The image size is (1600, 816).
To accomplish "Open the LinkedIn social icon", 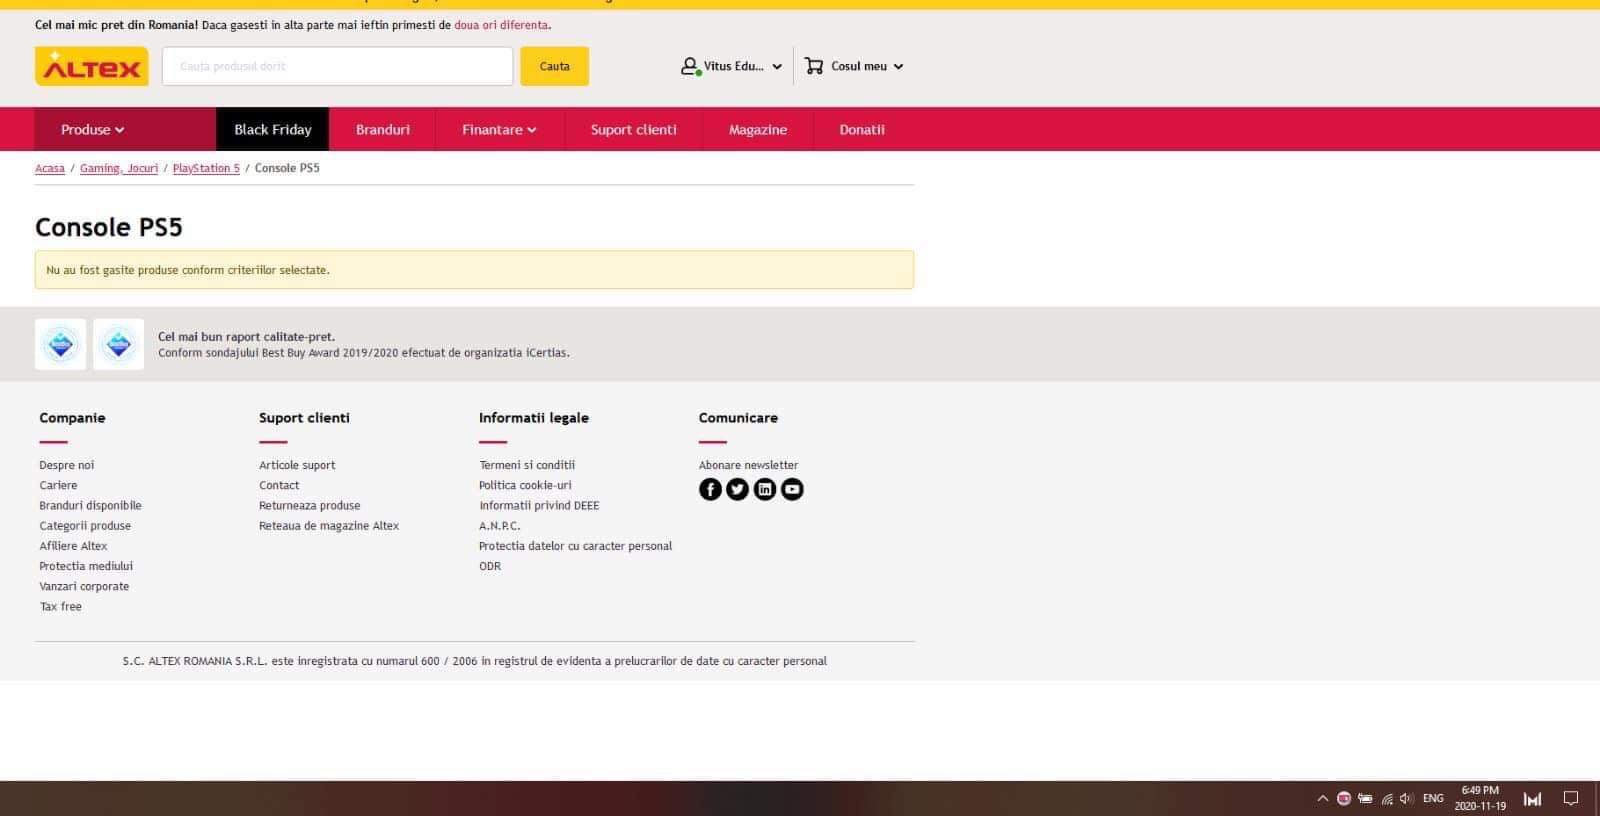I will tap(765, 489).
